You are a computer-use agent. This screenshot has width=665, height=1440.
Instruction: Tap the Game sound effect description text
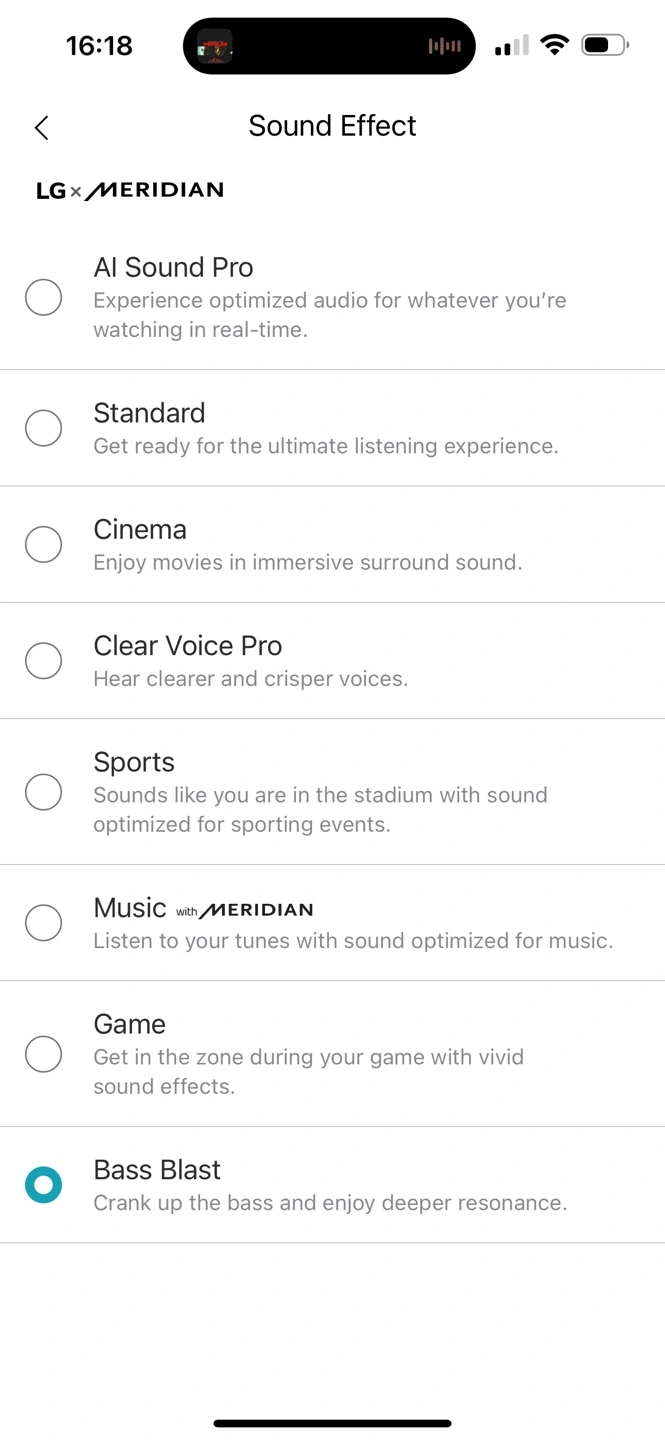308,1071
